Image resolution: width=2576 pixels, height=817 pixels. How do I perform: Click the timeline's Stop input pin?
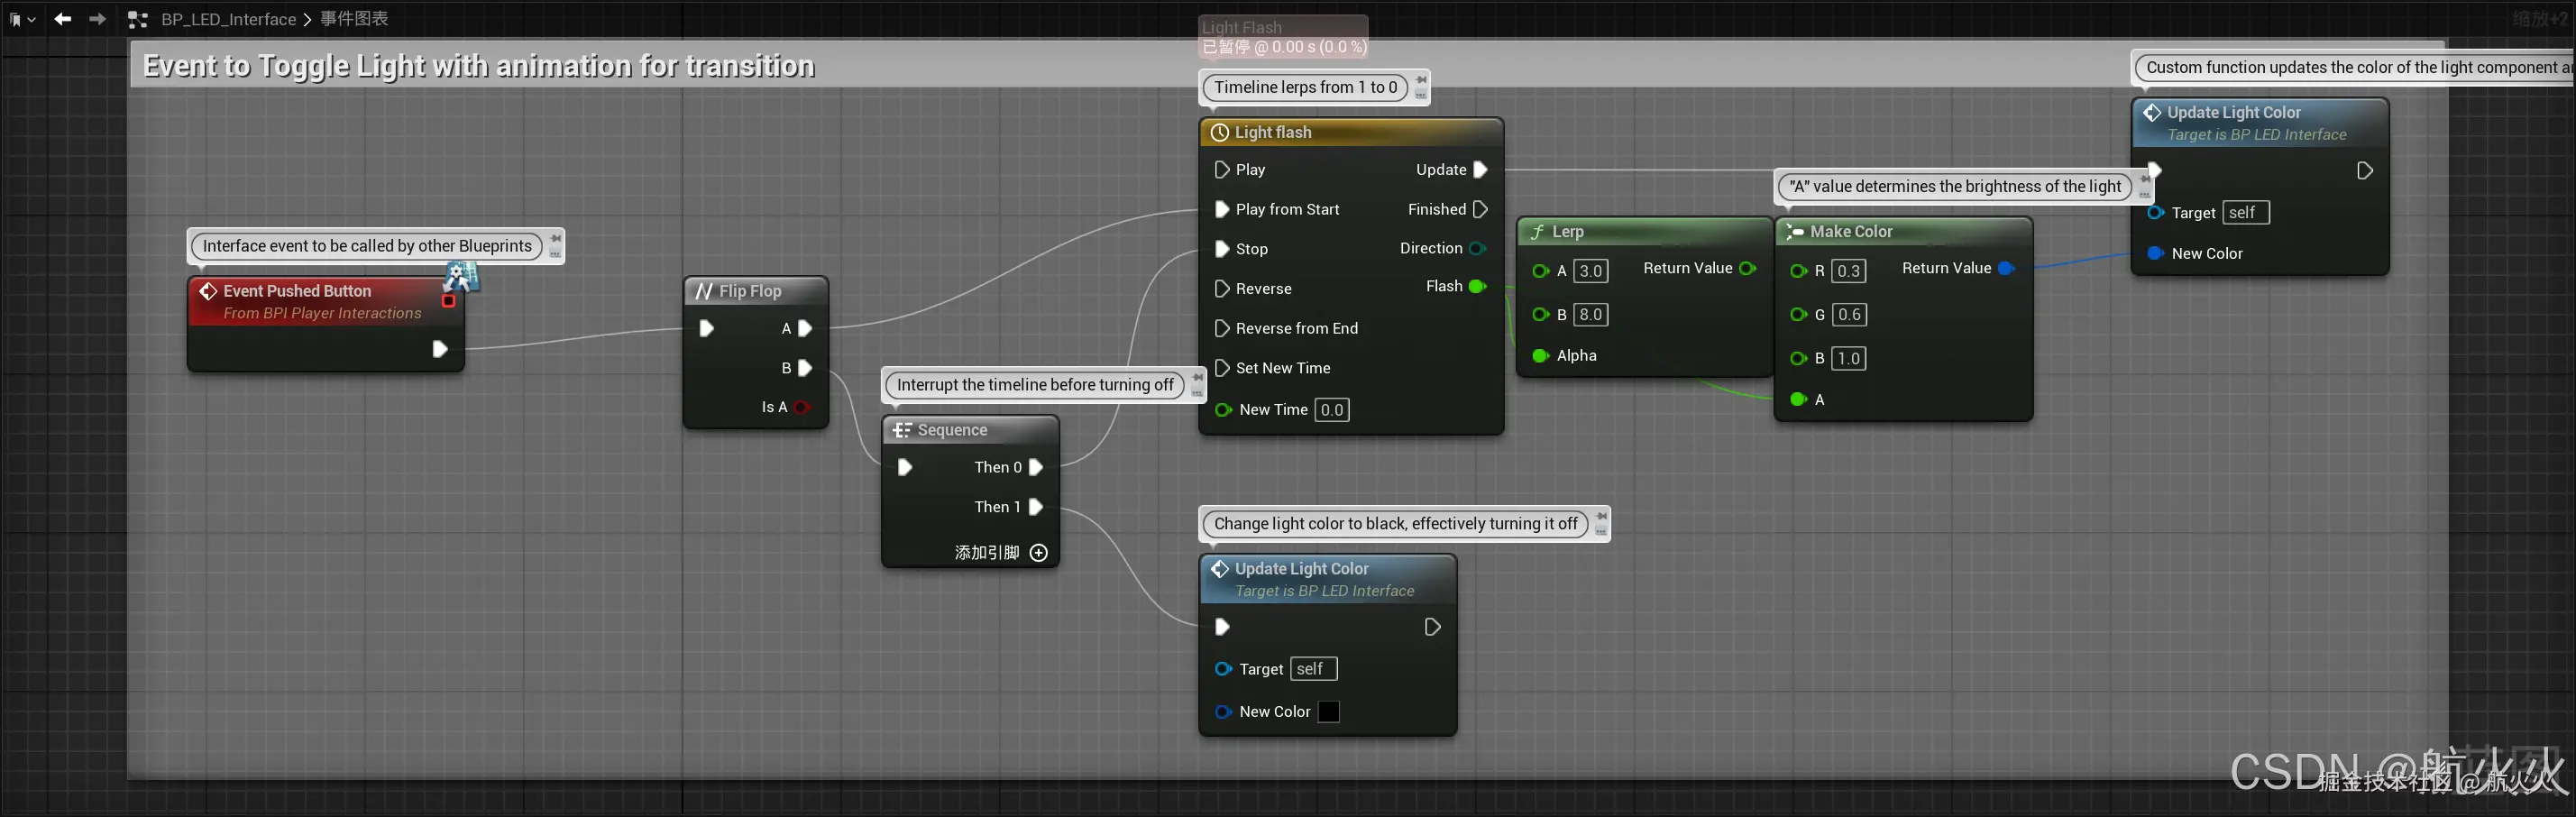click(x=1221, y=249)
